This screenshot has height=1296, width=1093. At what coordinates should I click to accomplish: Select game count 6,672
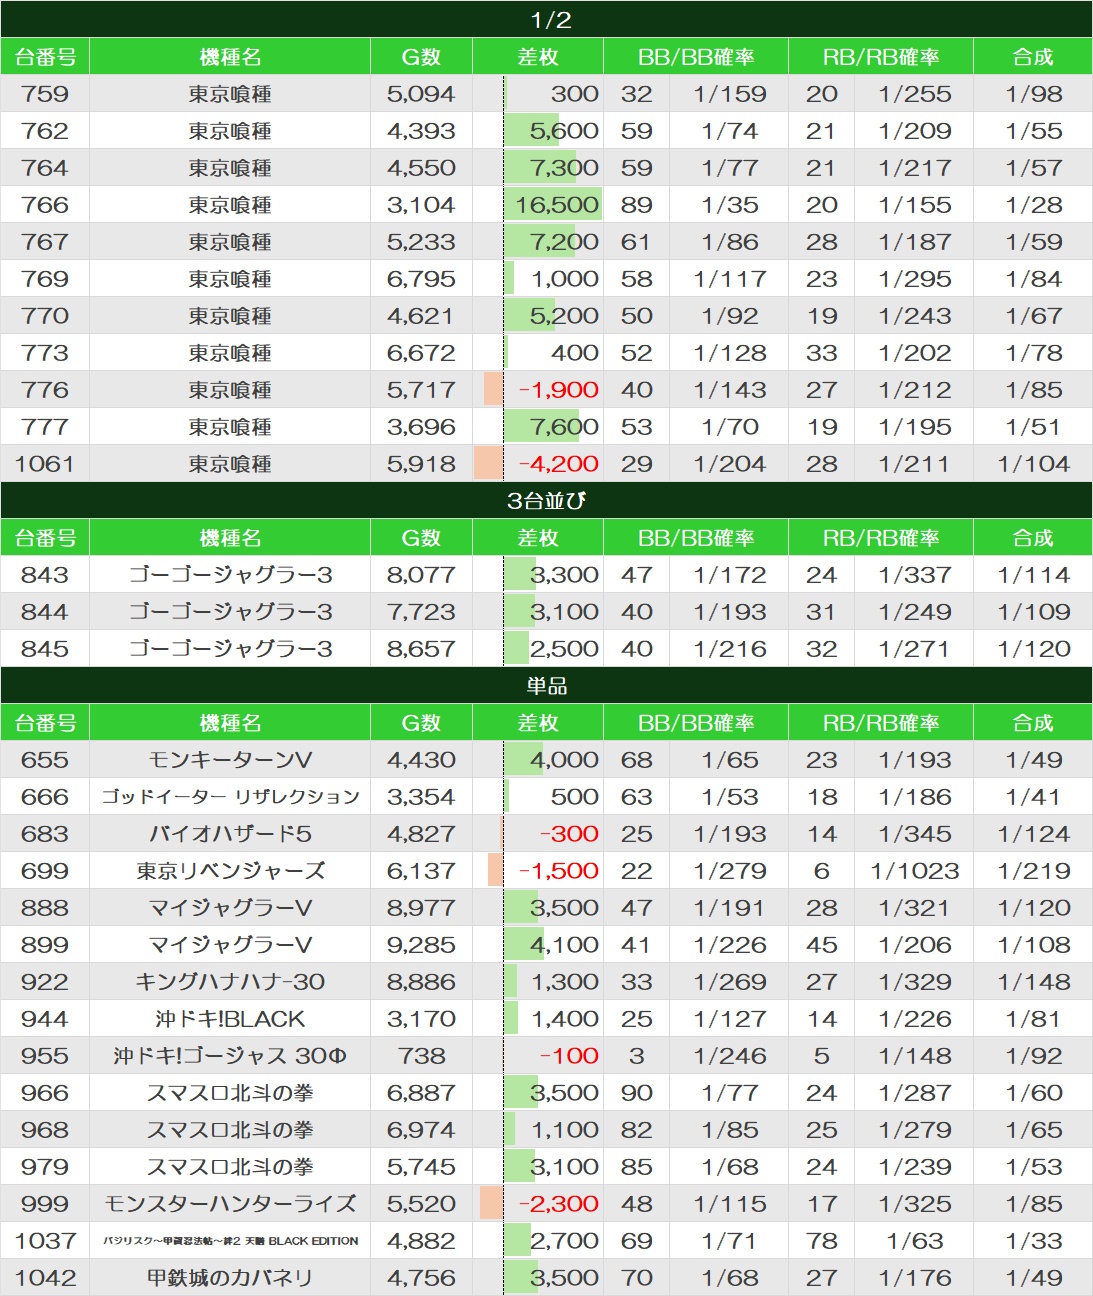coord(421,353)
